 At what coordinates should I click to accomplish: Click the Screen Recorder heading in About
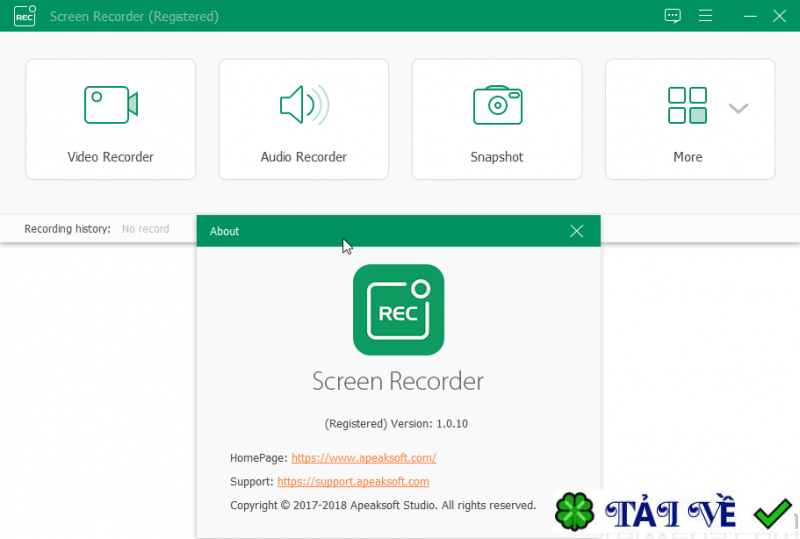click(x=398, y=381)
